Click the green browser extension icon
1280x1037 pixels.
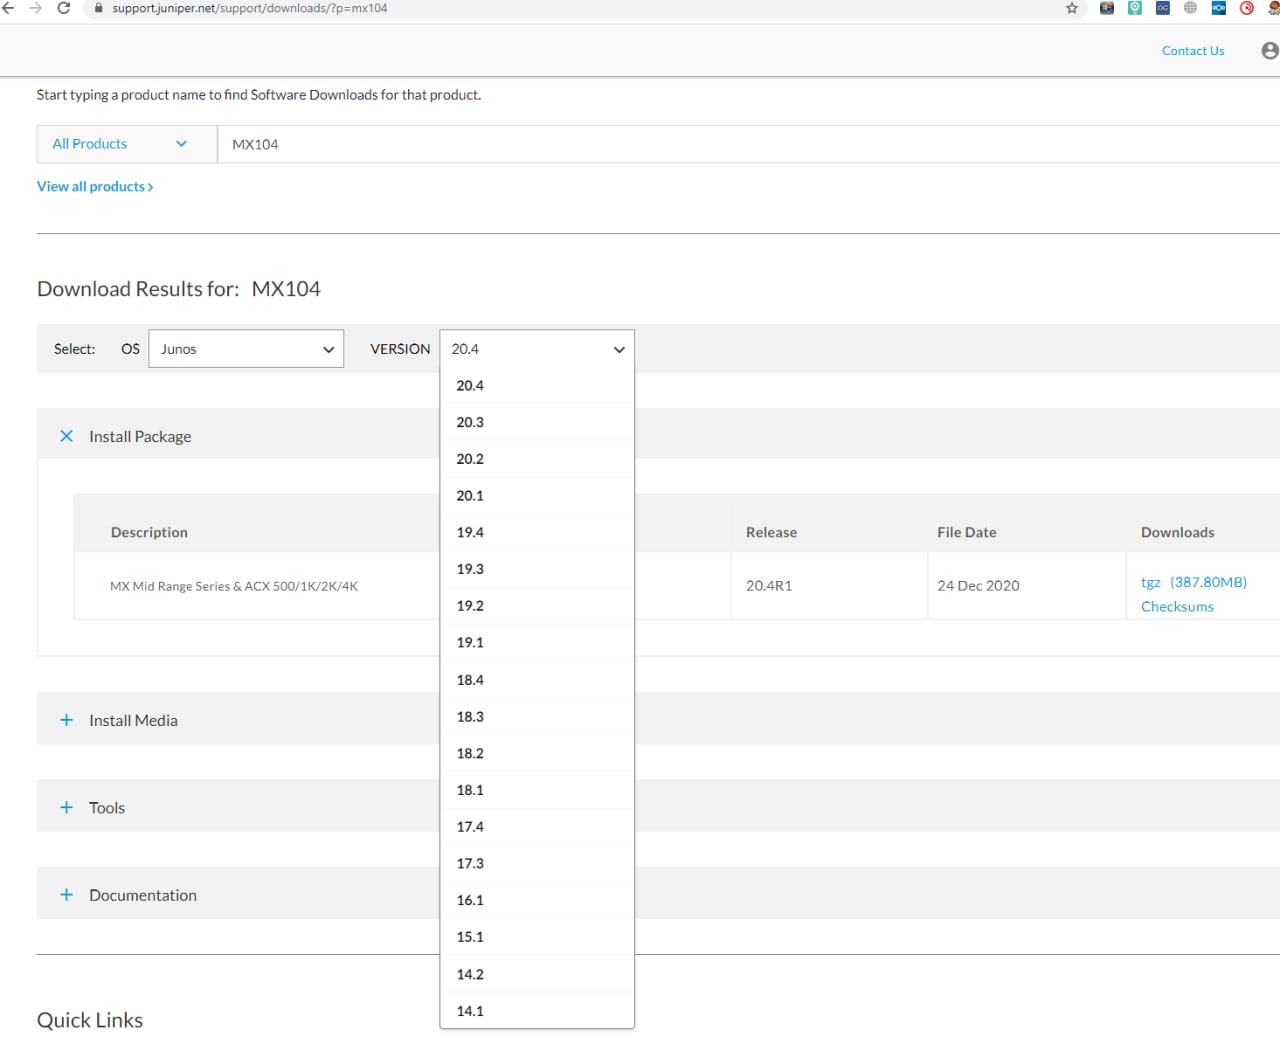pyautogui.click(x=1135, y=8)
